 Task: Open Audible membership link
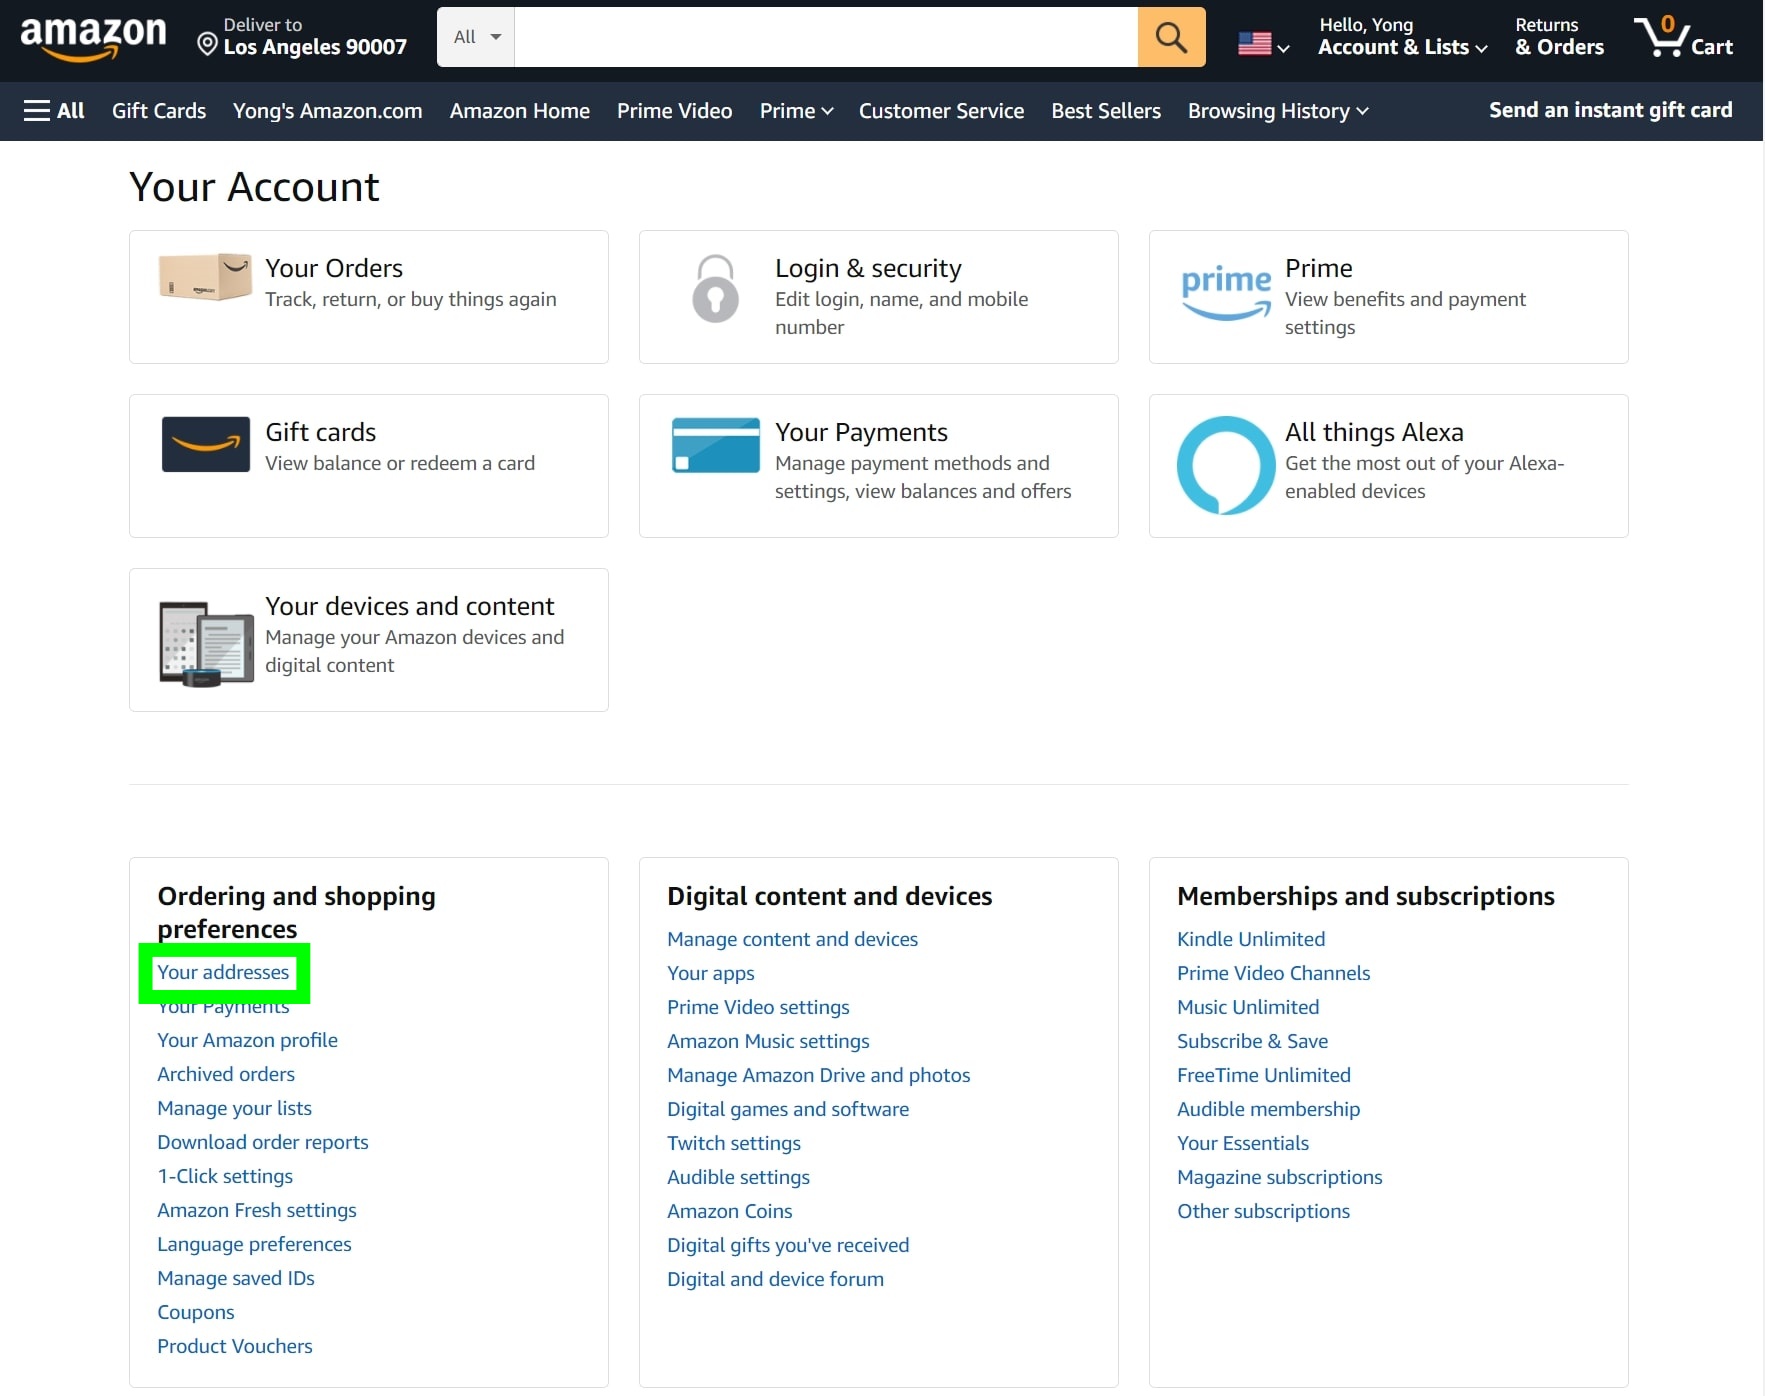(1268, 1109)
